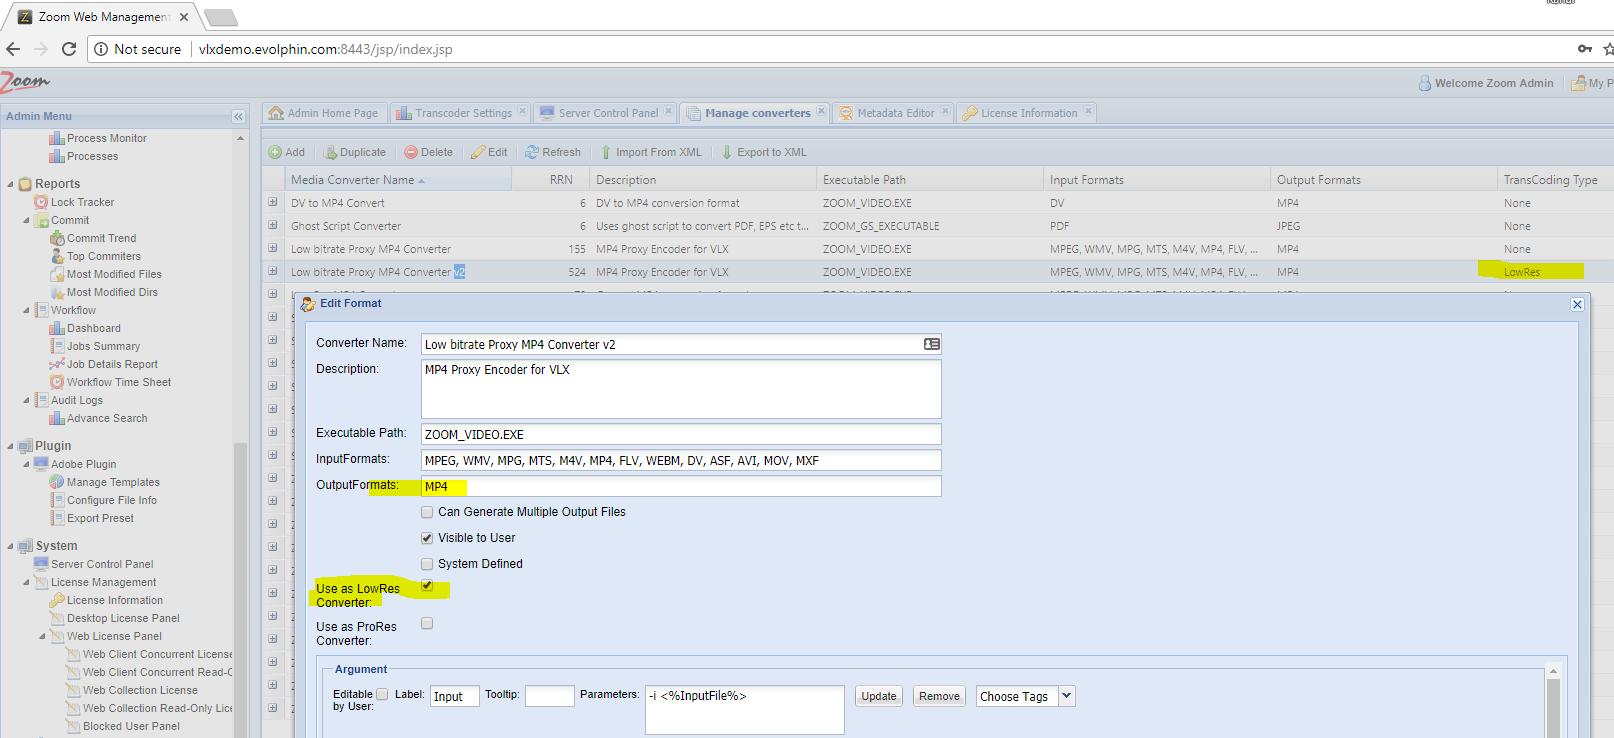This screenshot has width=1614, height=738.
Task: Click the Parameters text area
Action: click(x=745, y=710)
